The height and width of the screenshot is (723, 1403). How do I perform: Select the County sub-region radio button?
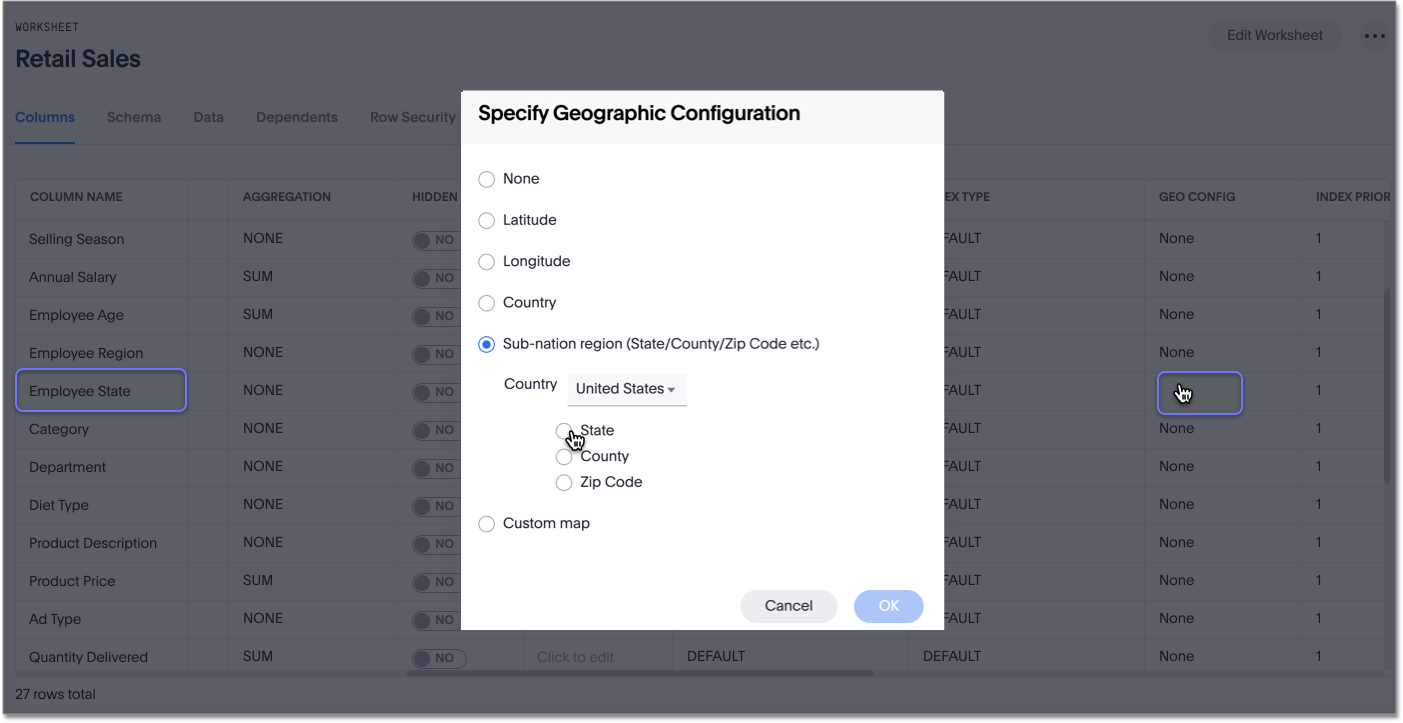(x=564, y=456)
